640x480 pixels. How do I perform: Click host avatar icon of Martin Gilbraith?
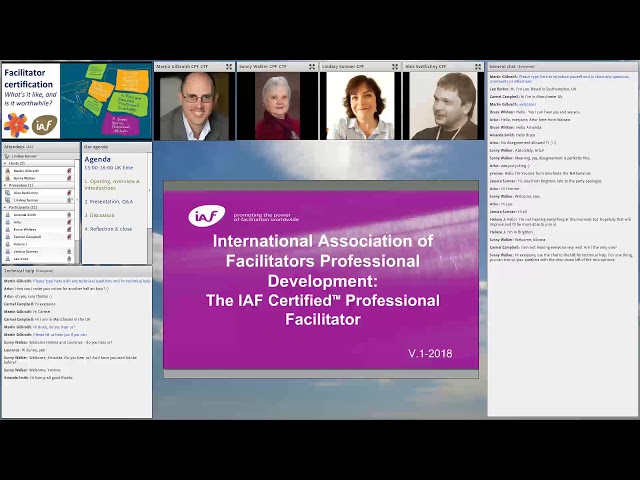click(x=7, y=171)
